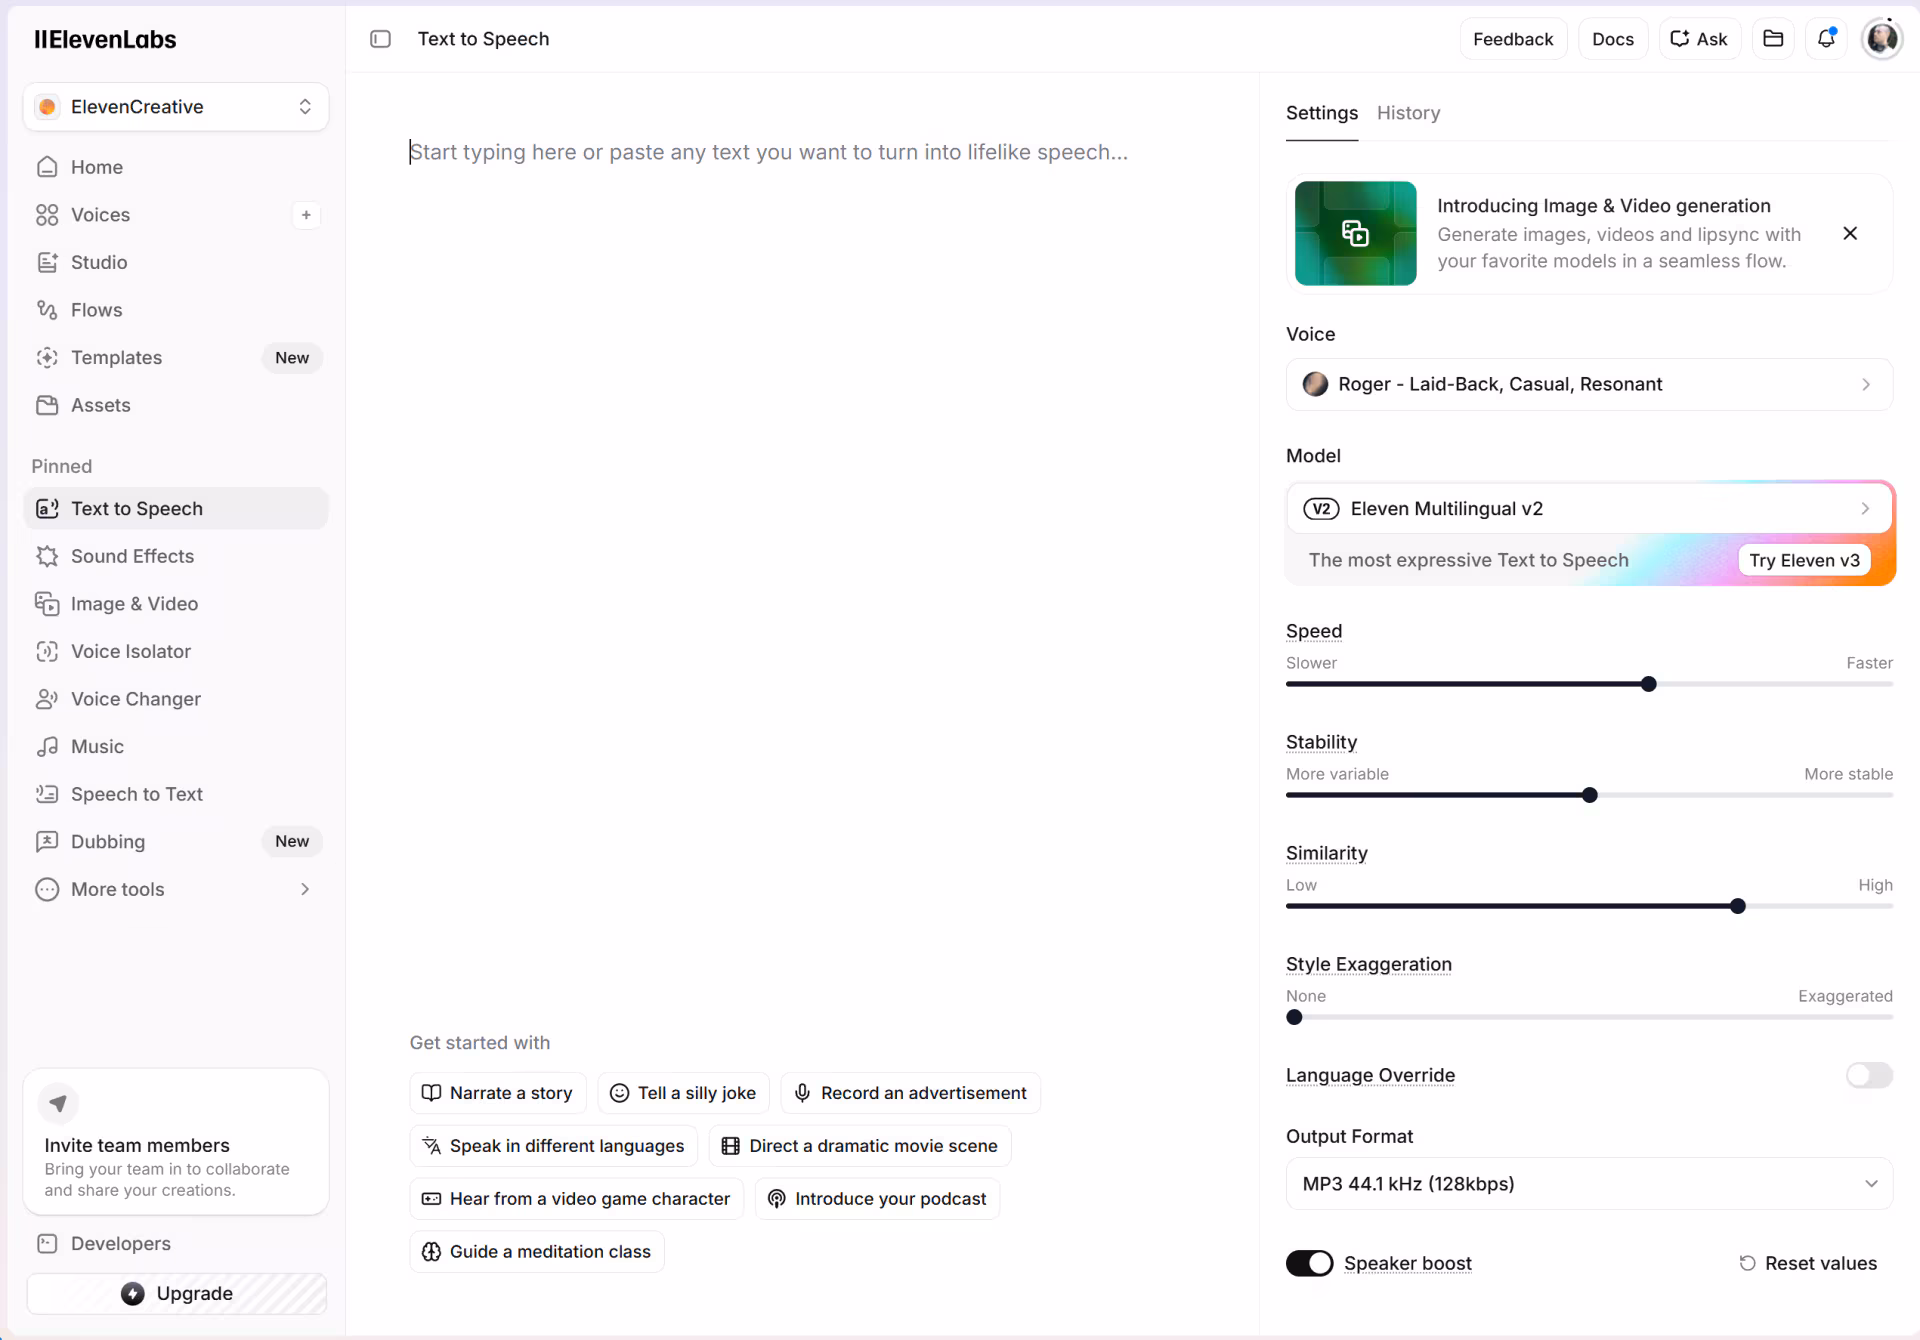Image resolution: width=1920 pixels, height=1340 pixels.
Task: Switch to the Settings tab
Action: tap(1321, 113)
